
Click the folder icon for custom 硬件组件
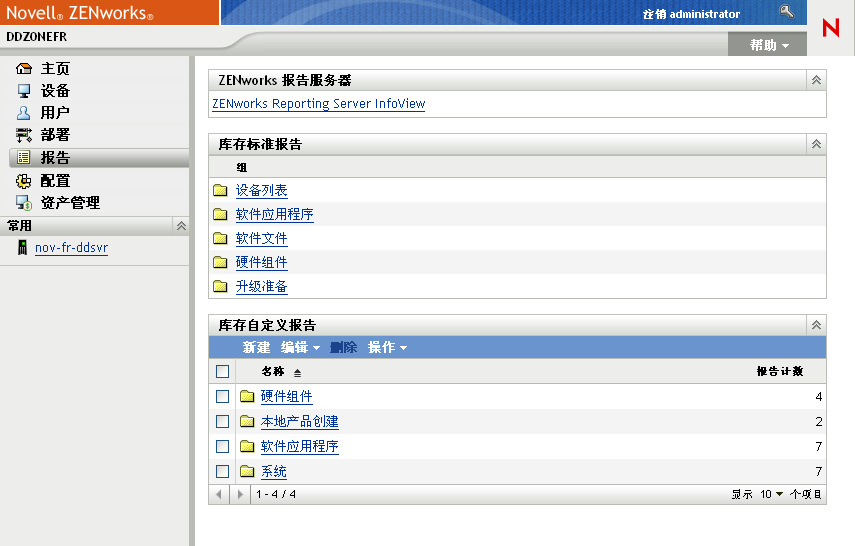[248, 396]
